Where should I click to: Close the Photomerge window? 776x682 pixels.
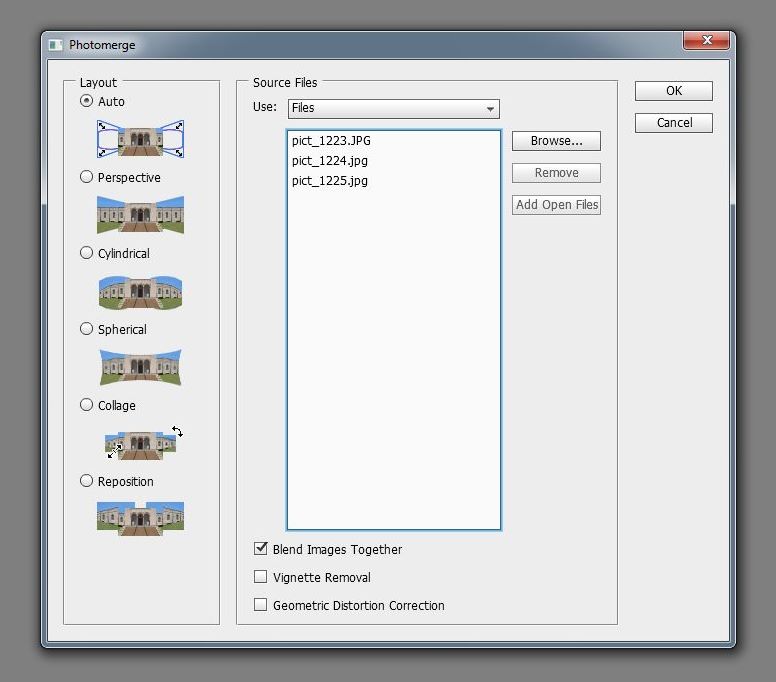pyautogui.click(x=706, y=40)
